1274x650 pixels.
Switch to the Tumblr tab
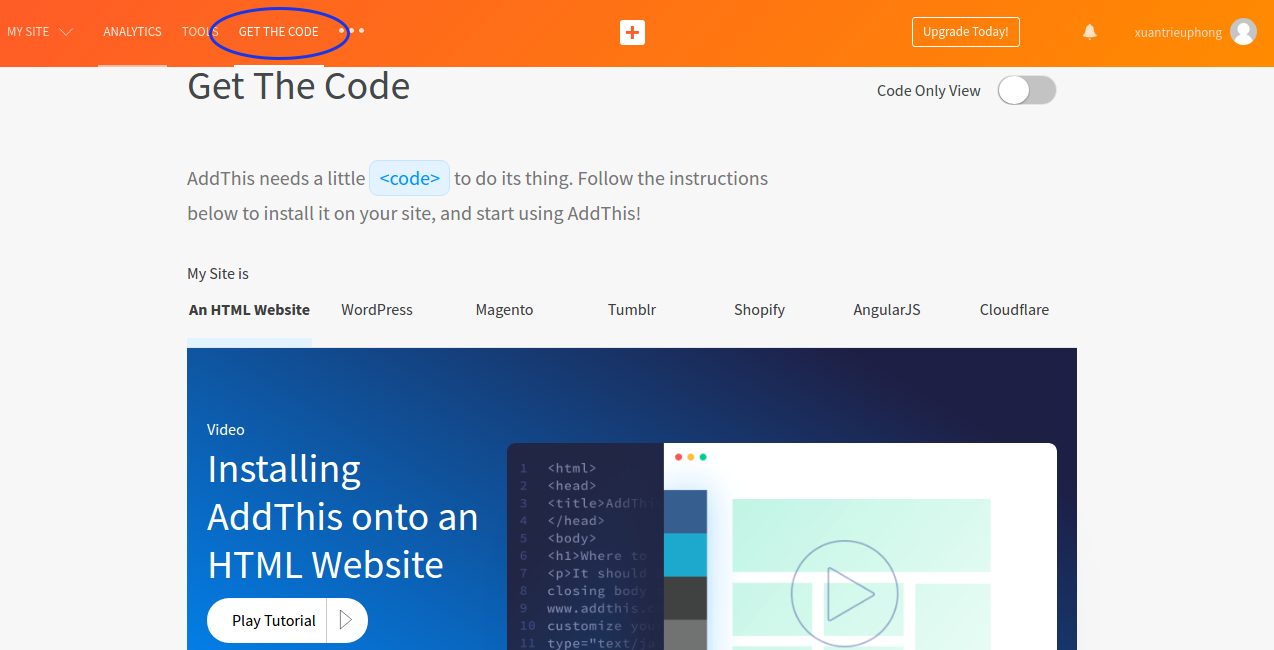pyautogui.click(x=632, y=310)
